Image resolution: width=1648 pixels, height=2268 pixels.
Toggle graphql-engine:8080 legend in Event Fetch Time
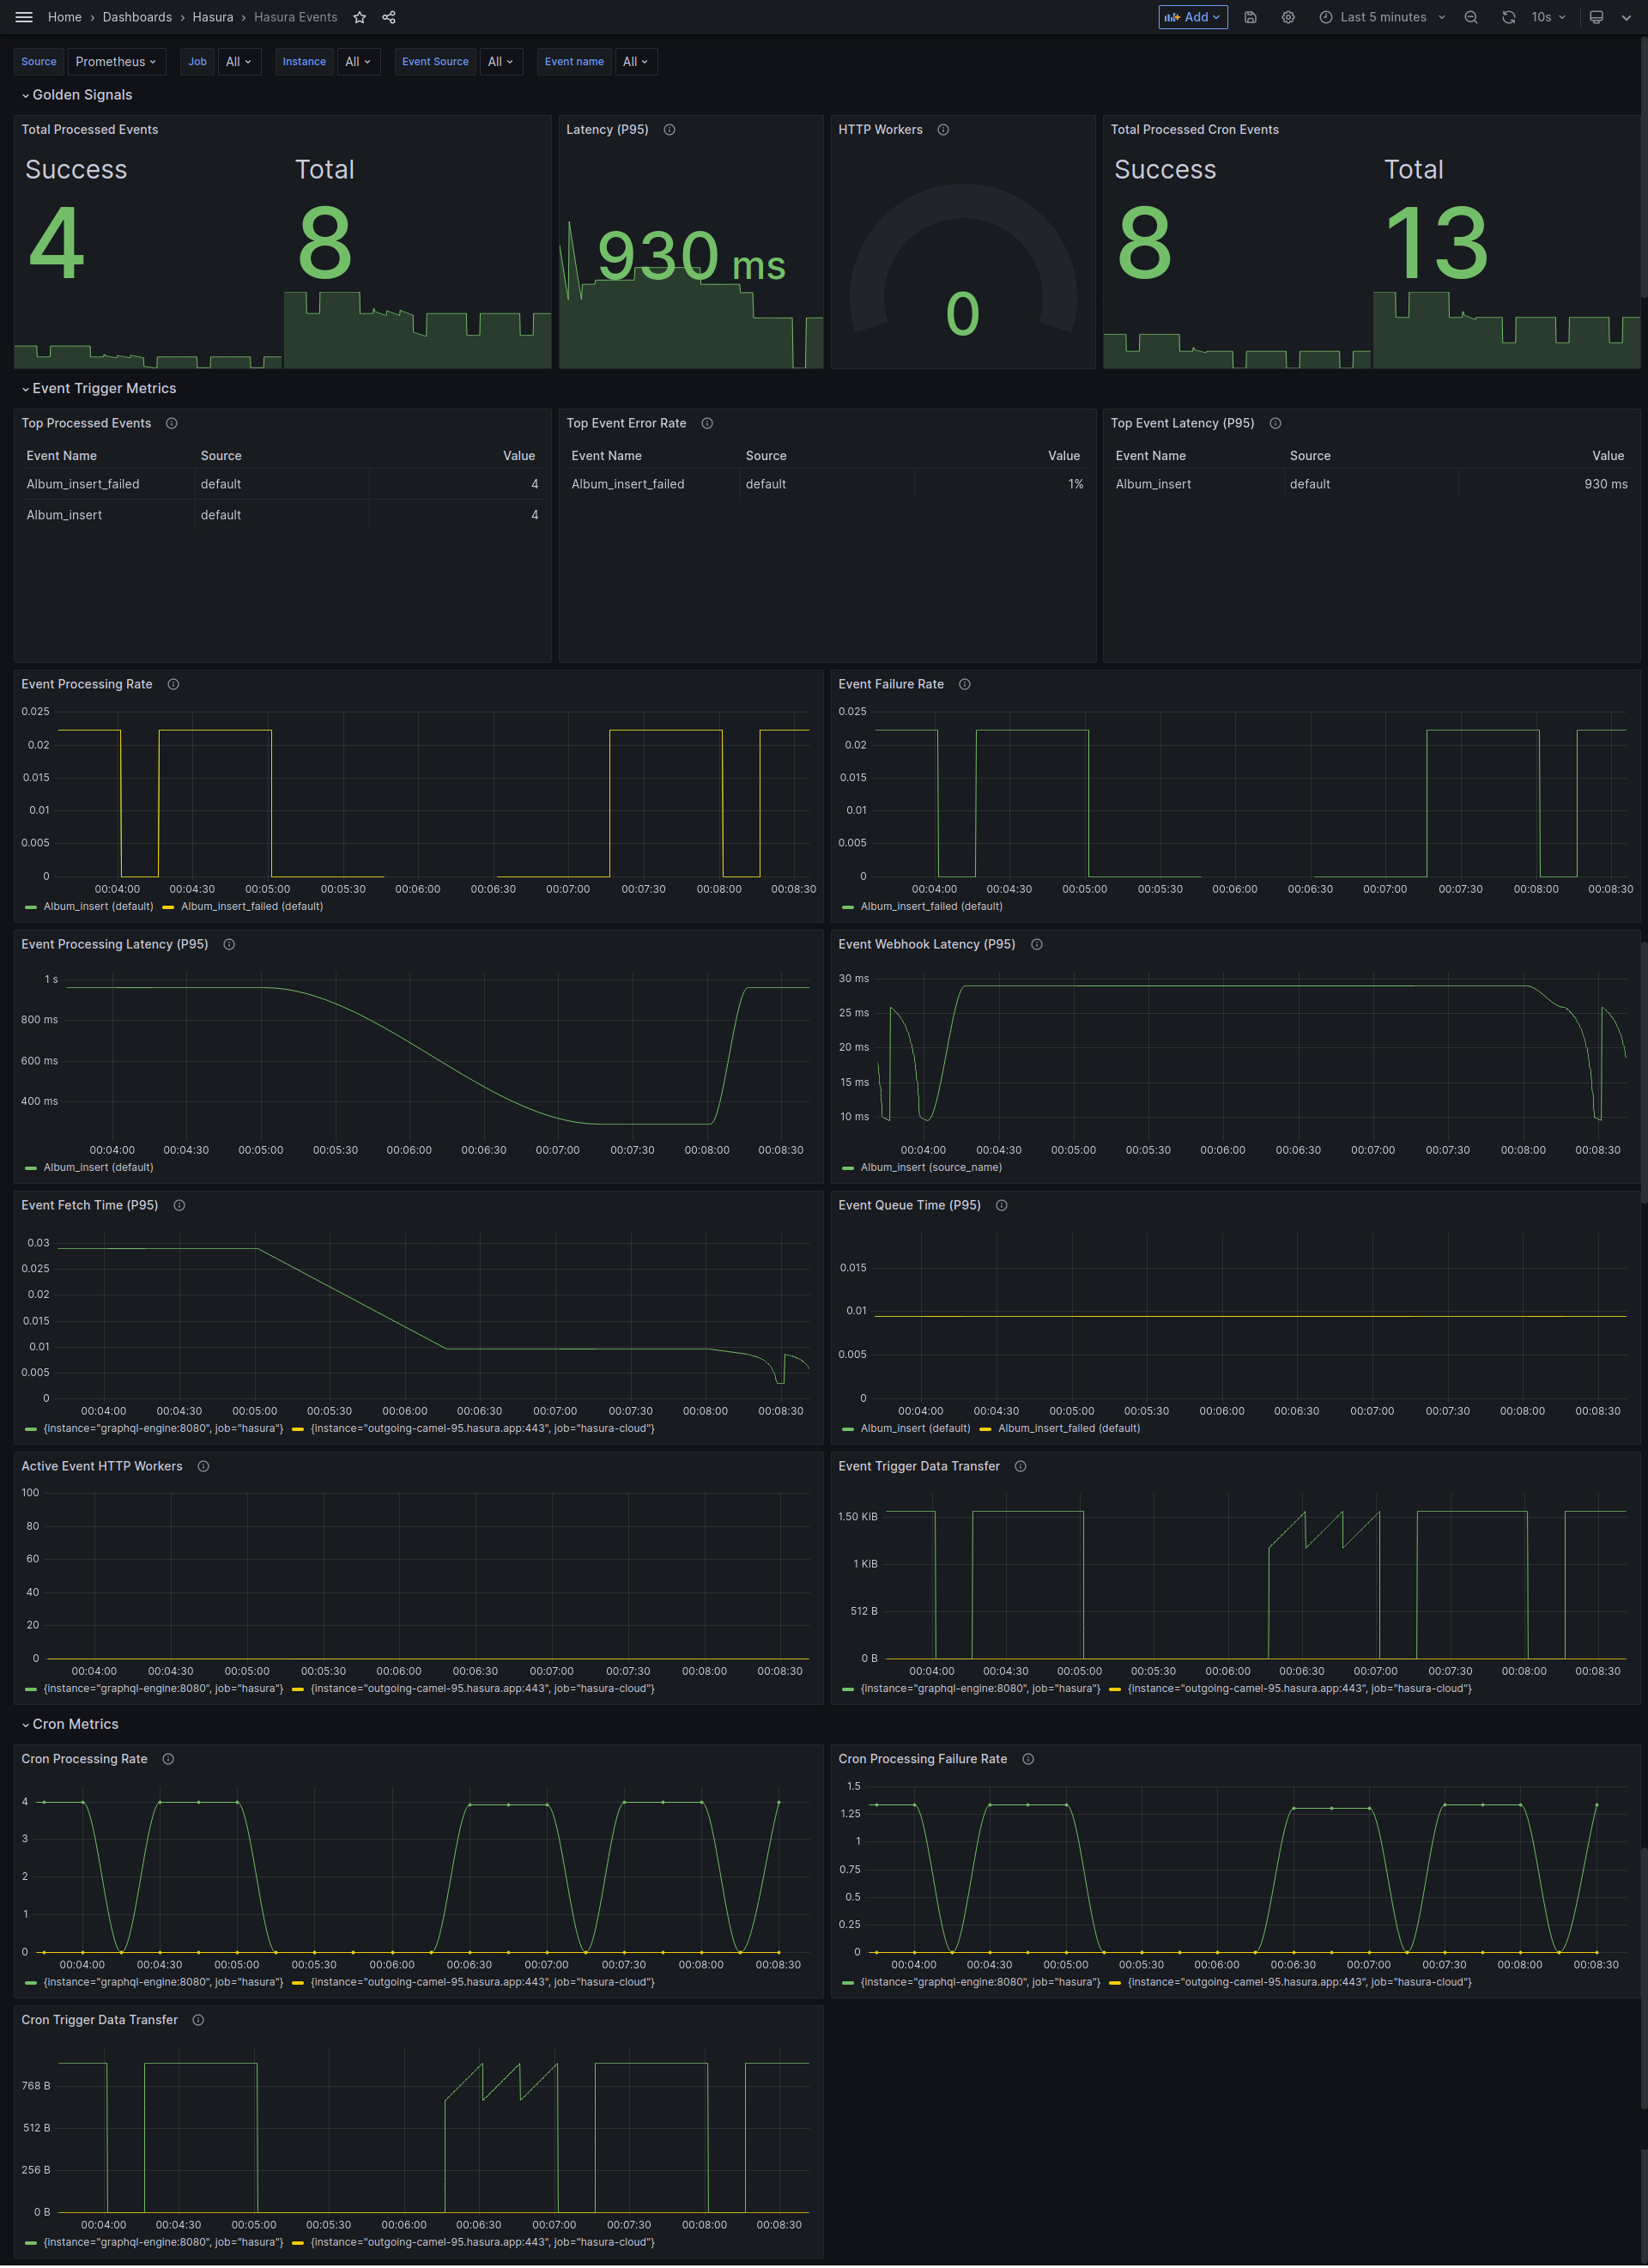tap(163, 1429)
